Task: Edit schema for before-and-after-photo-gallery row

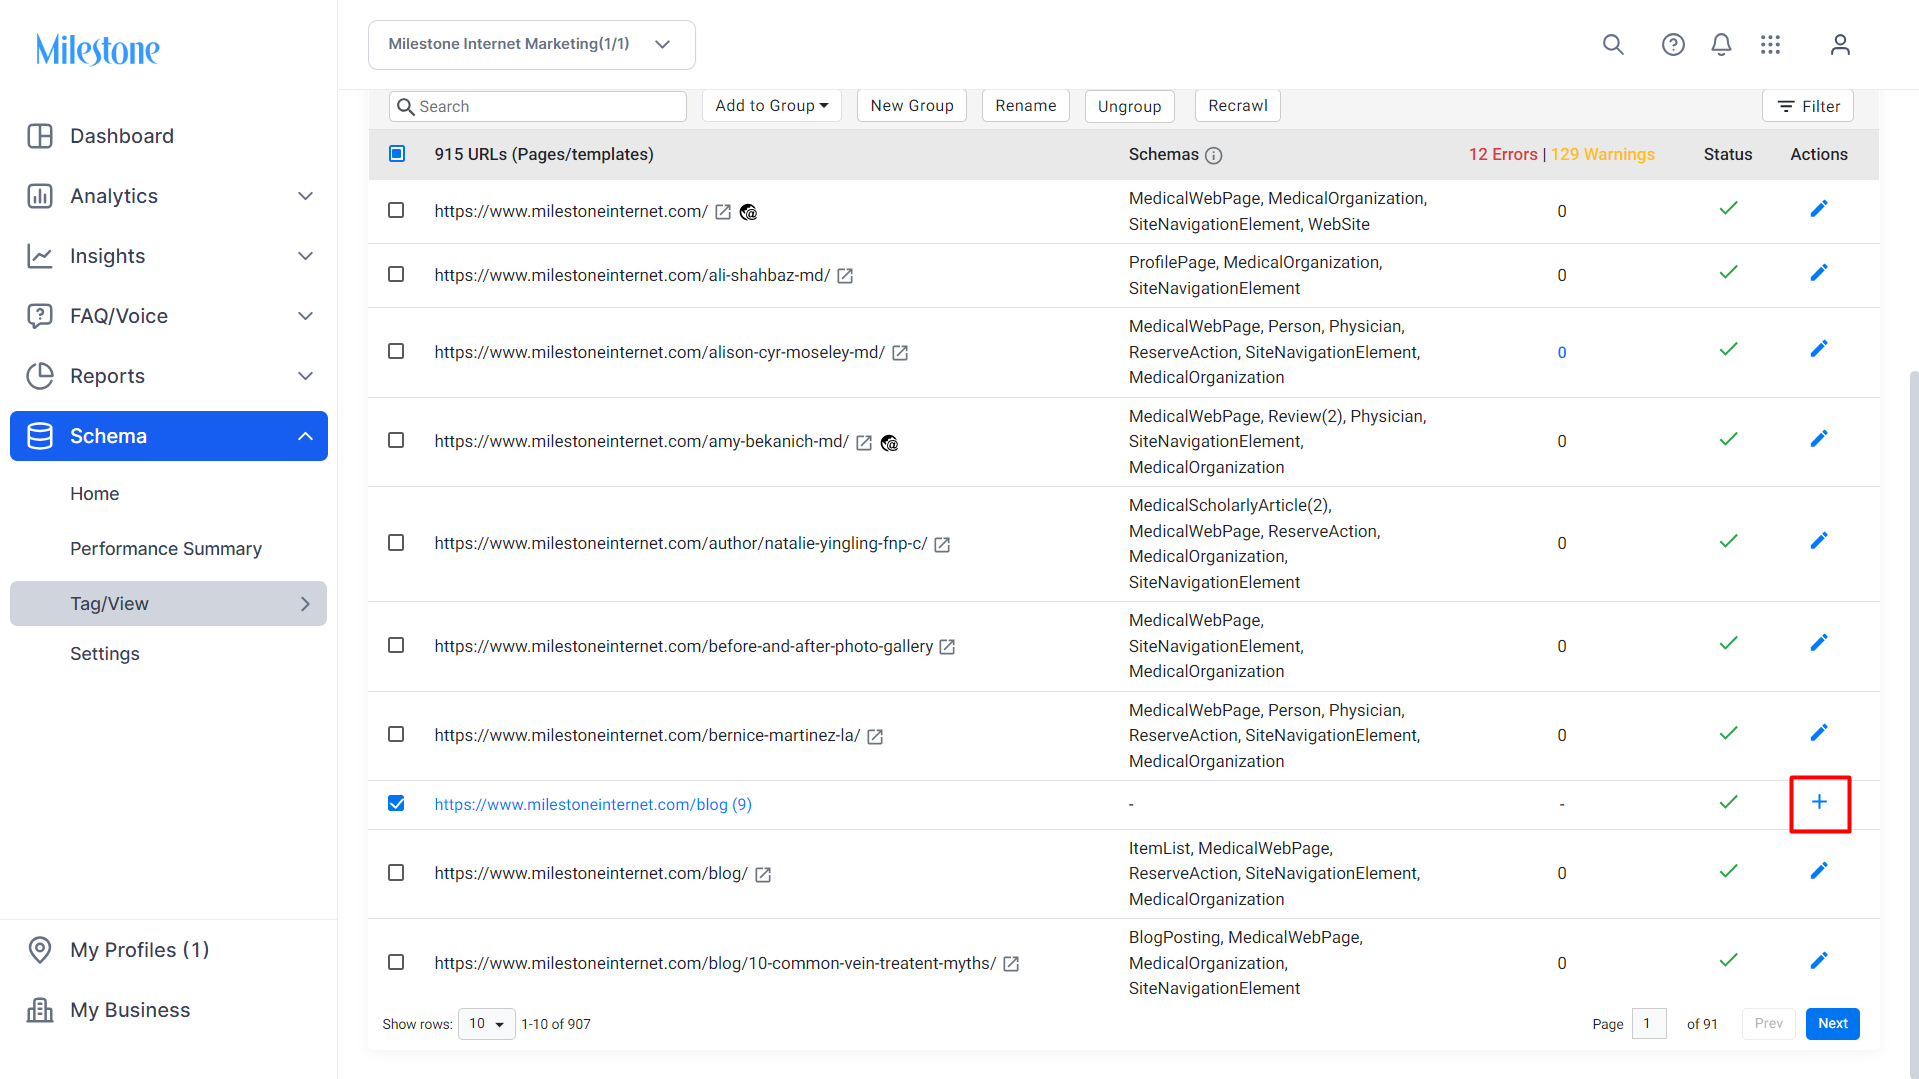Action: pyautogui.click(x=1819, y=643)
